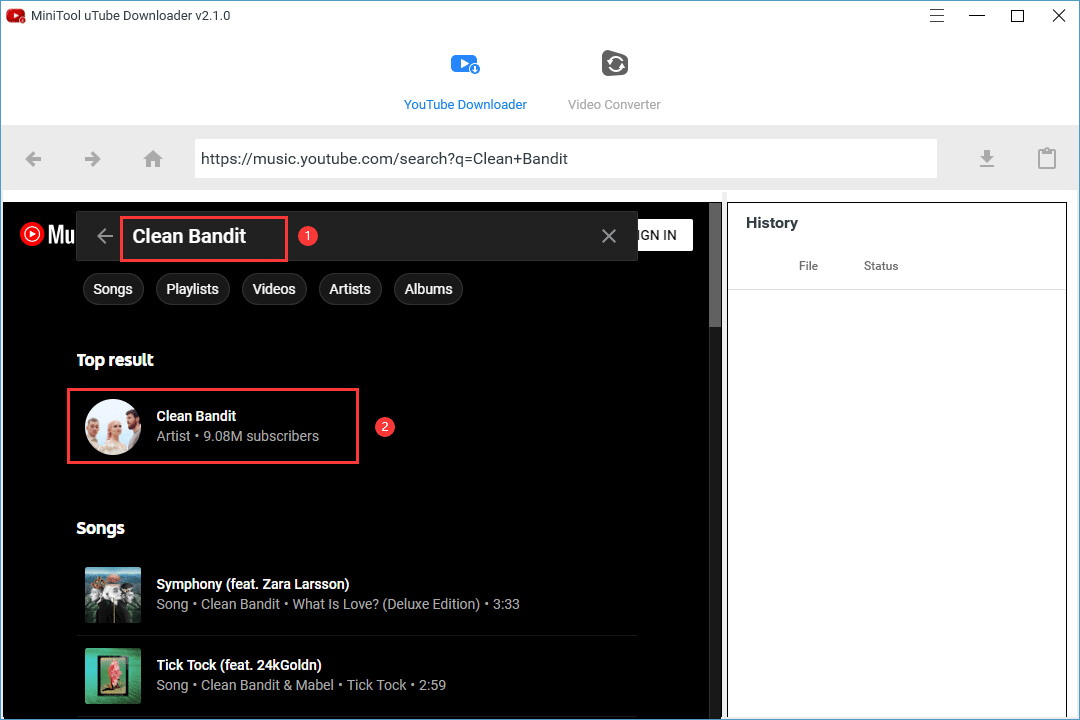Select the Songs filter chip
Viewport: 1080px width, 720px height.
click(x=113, y=288)
